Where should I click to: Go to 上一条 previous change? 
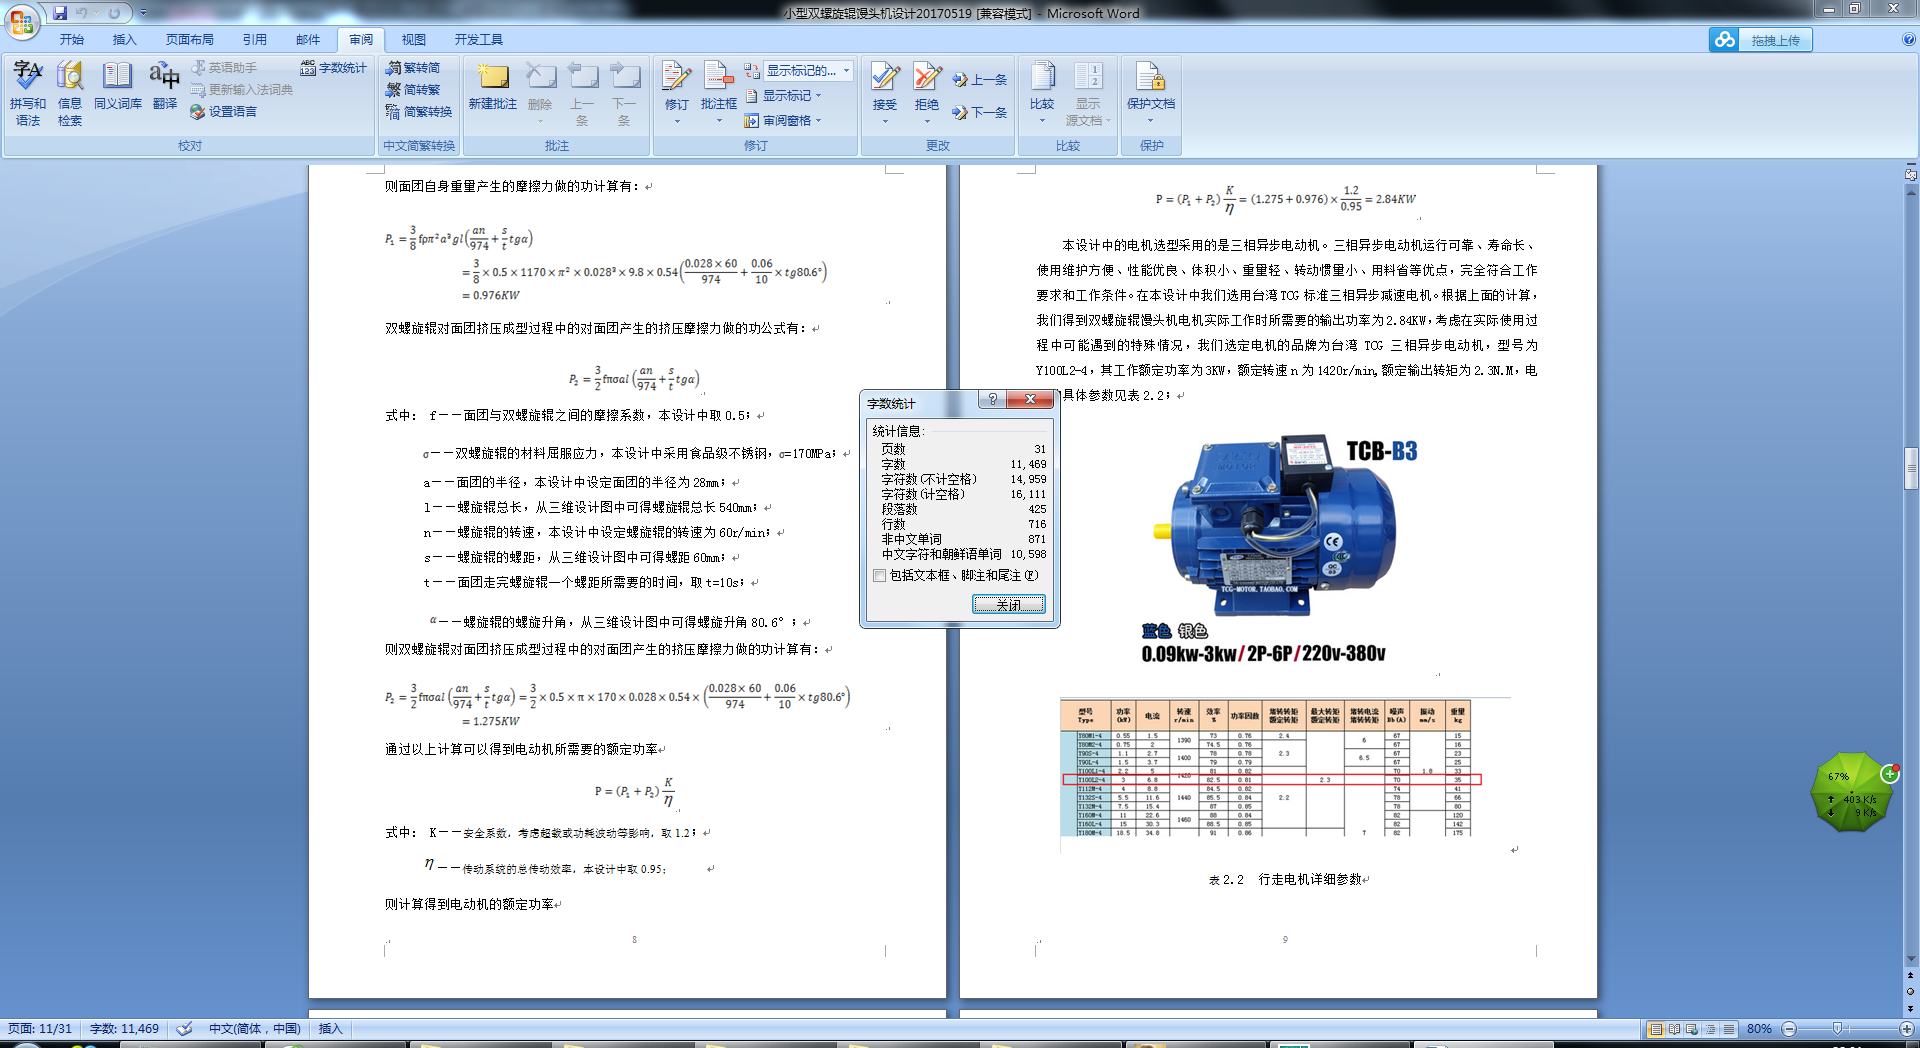pos(980,80)
